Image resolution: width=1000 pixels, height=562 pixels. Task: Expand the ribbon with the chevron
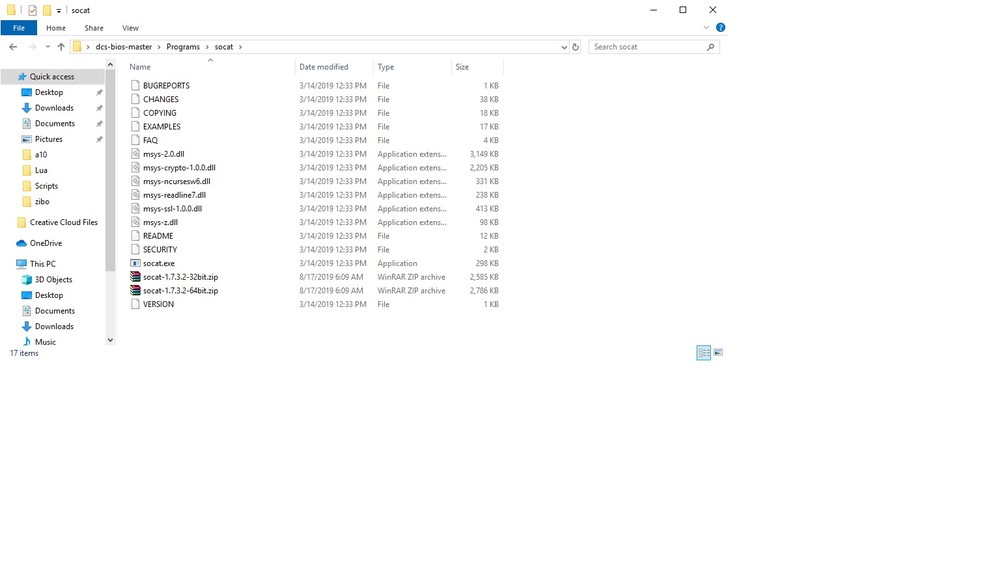coord(706,27)
